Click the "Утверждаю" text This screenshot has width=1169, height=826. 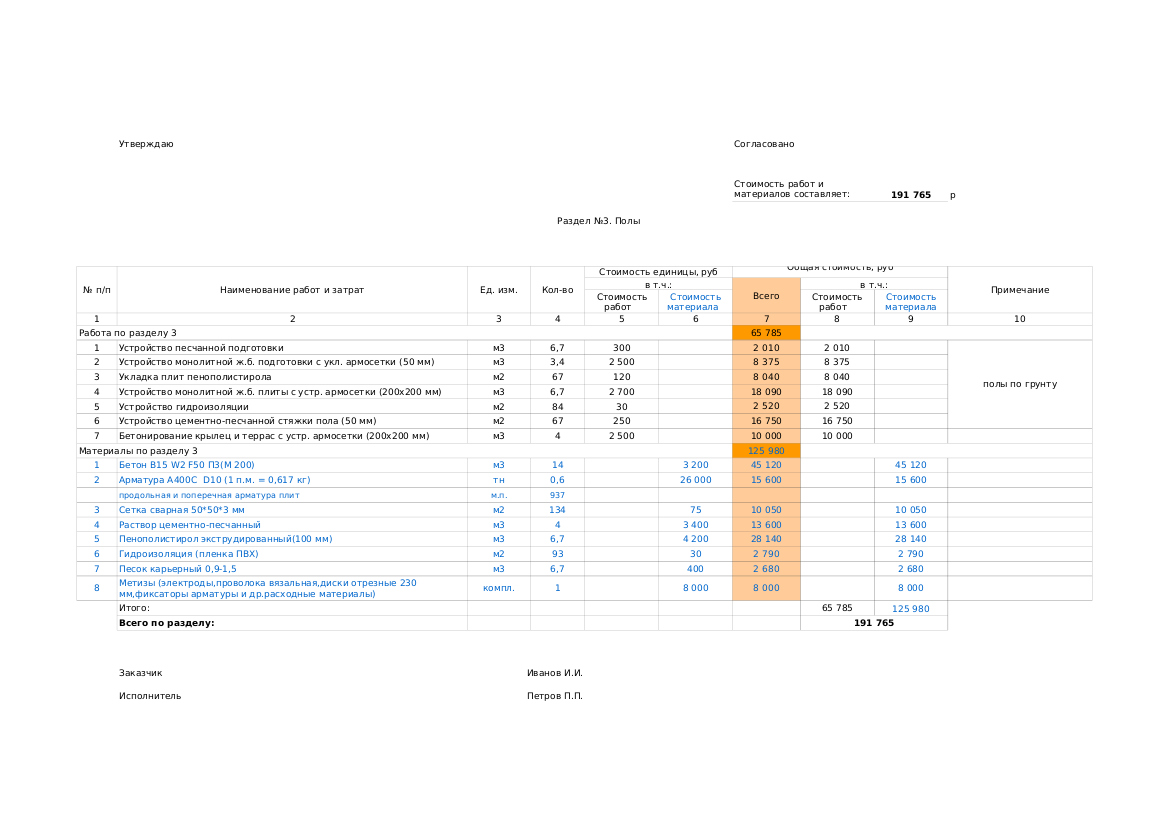[x=146, y=144]
